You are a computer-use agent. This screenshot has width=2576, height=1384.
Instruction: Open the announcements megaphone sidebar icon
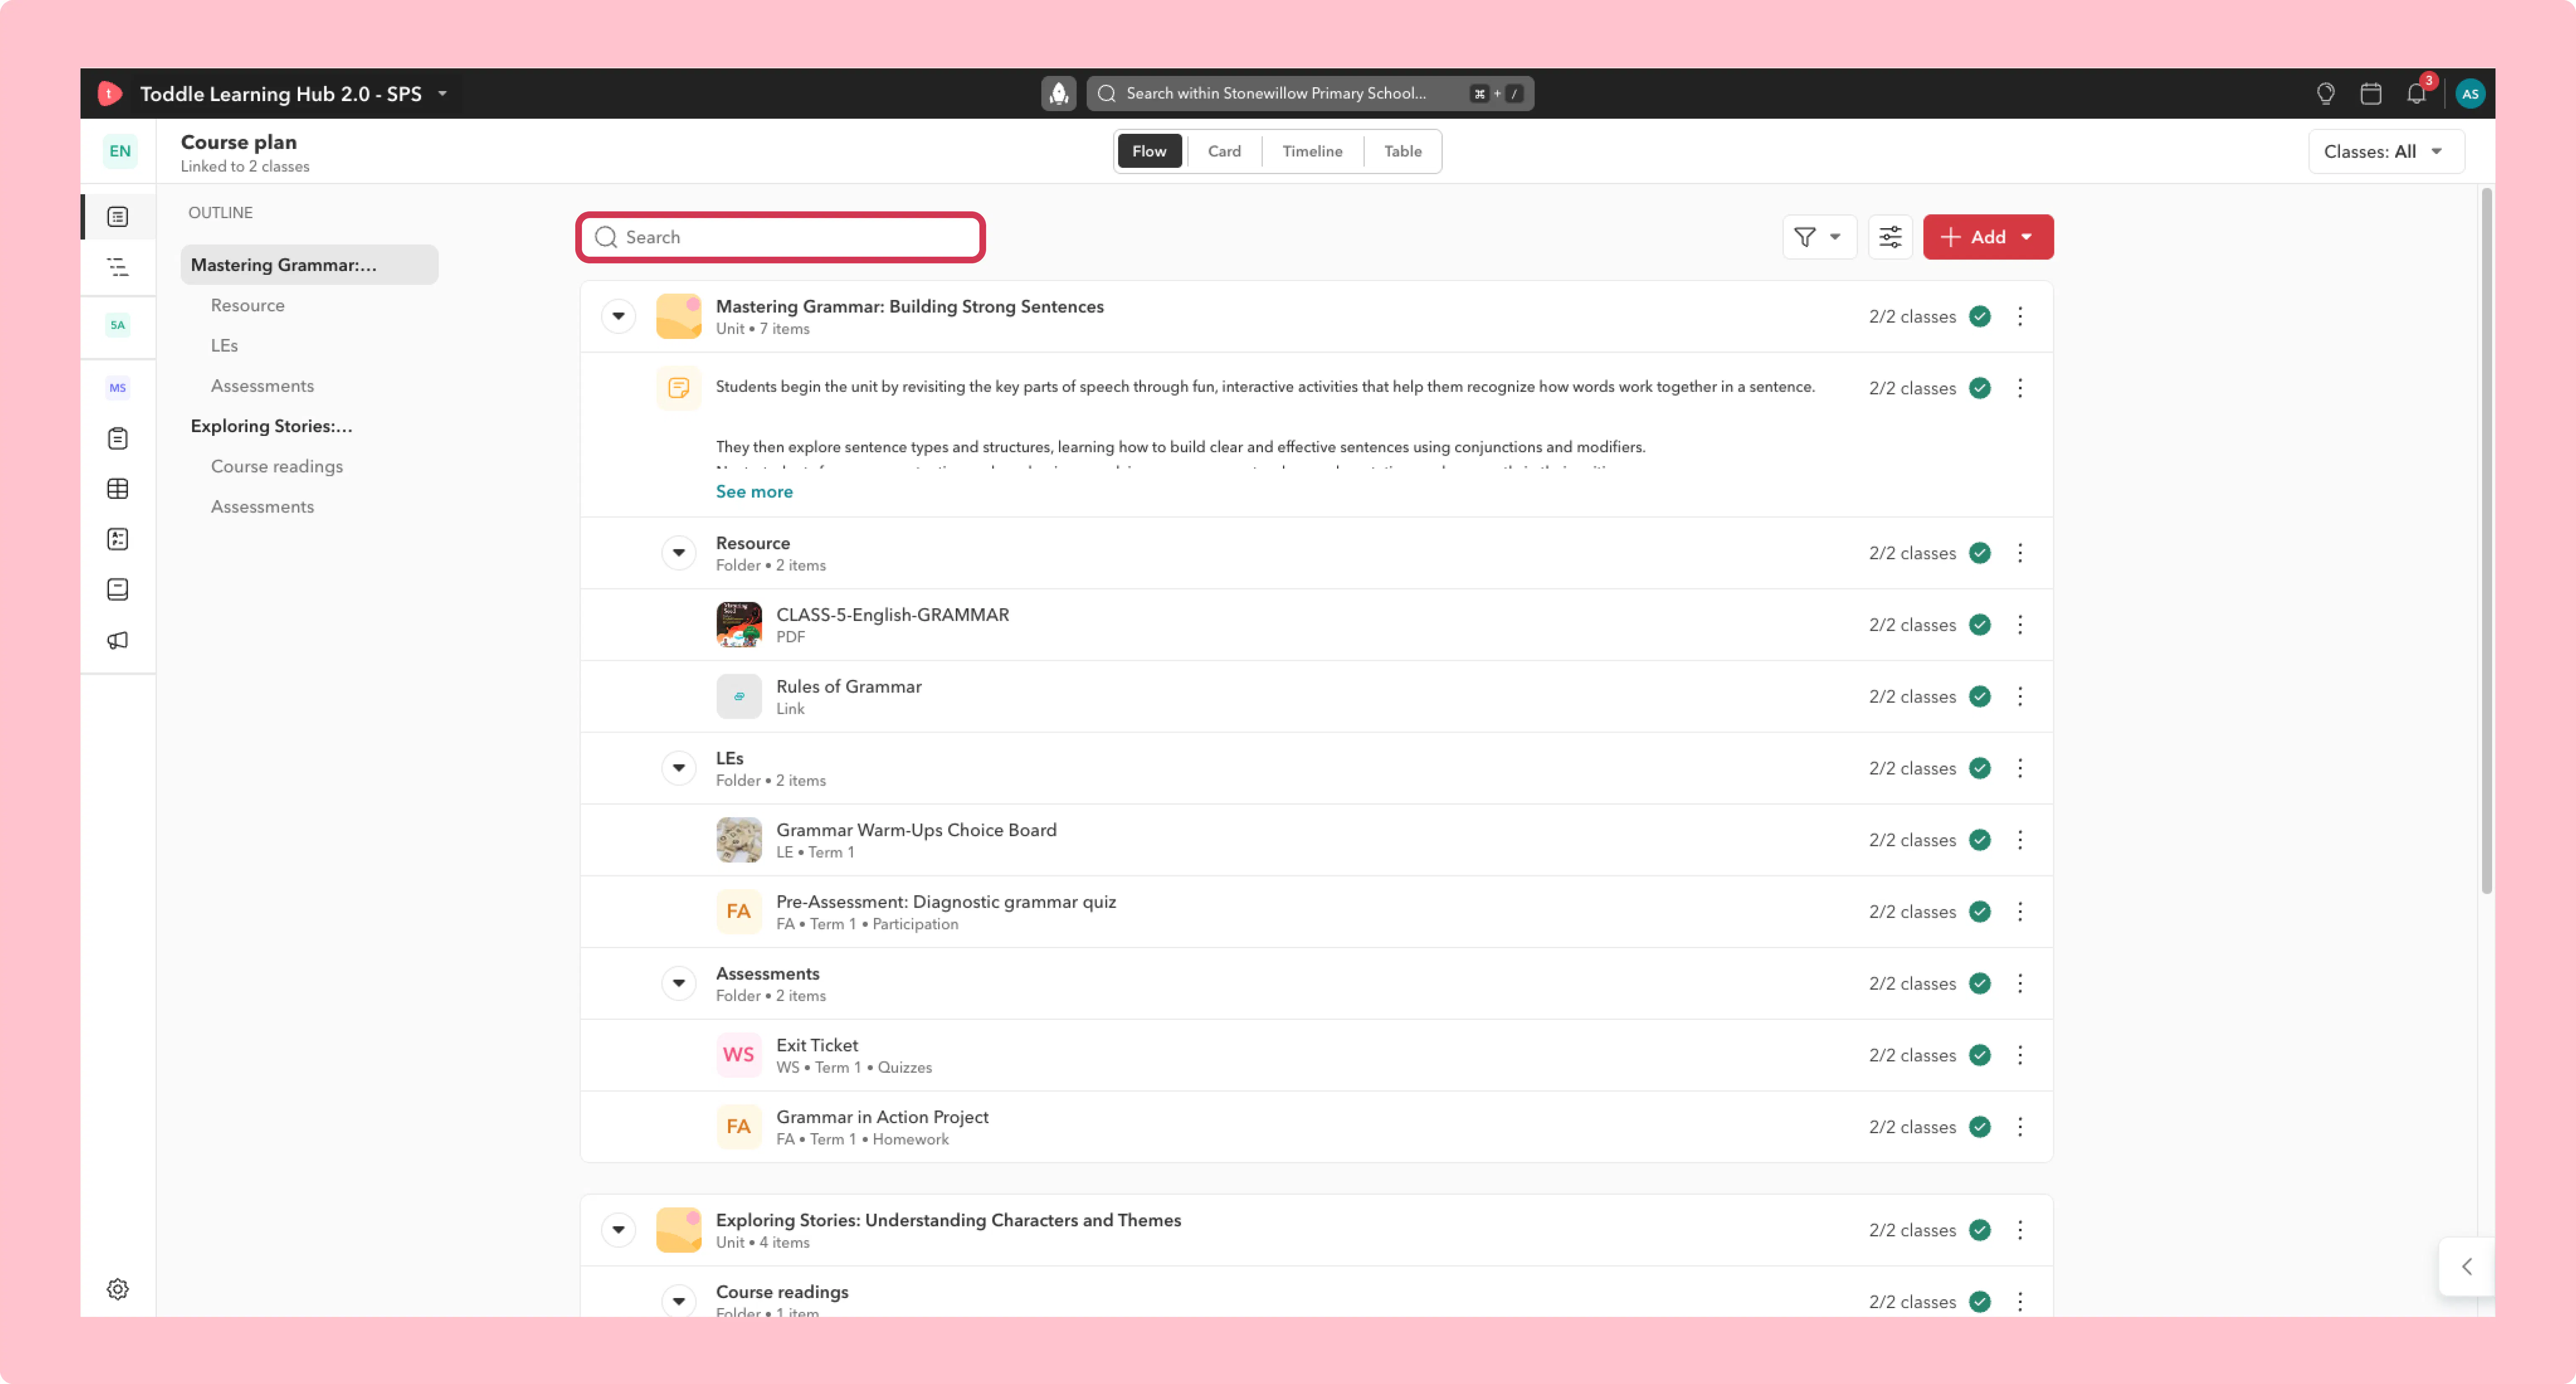click(x=118, y=640)
